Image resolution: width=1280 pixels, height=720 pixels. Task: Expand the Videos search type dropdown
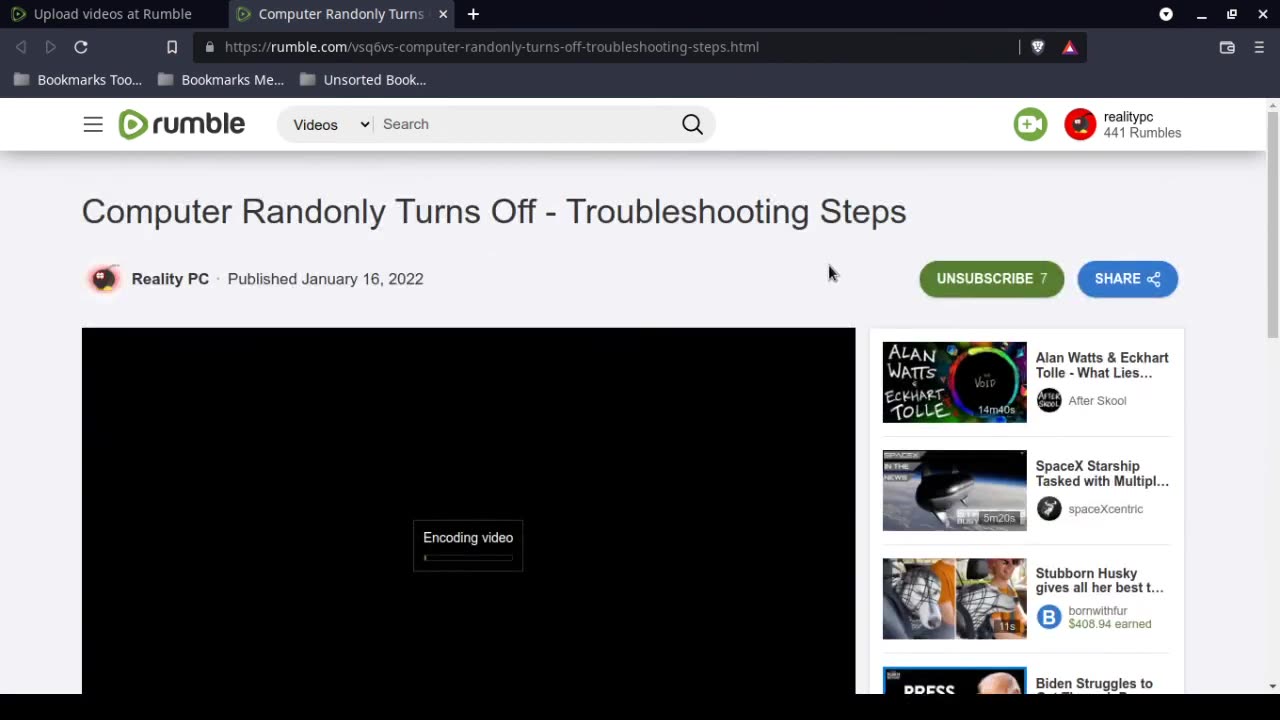click(x=330, y=124)
